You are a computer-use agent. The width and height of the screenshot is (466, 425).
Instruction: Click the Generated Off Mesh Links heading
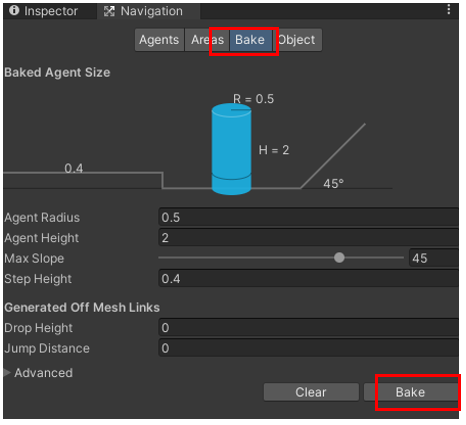[x=82, y=308]
